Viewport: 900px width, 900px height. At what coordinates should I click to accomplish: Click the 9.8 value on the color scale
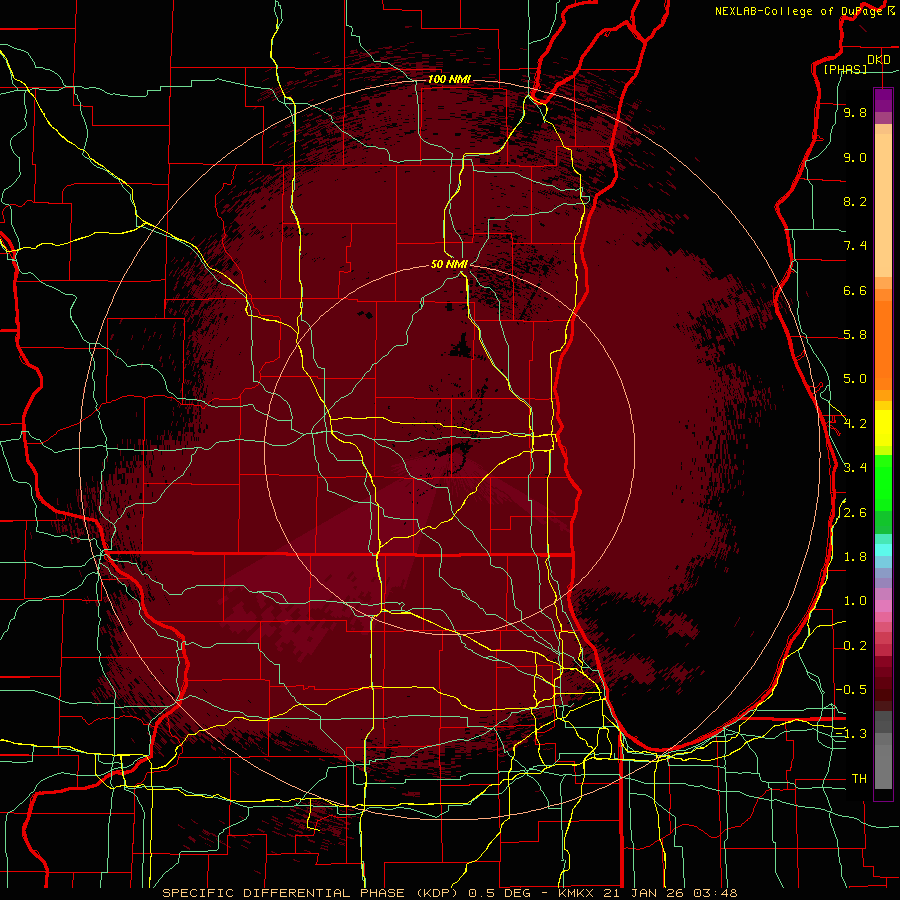tap(855, 113)
